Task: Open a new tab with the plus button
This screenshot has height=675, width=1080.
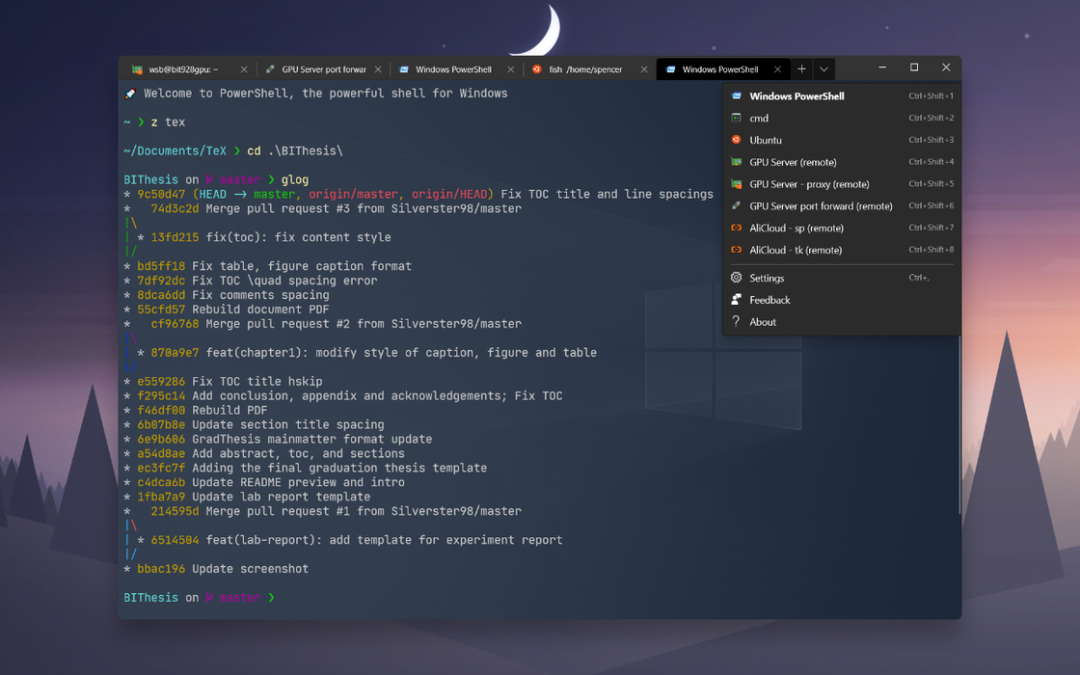Action: tap(802, 69)
